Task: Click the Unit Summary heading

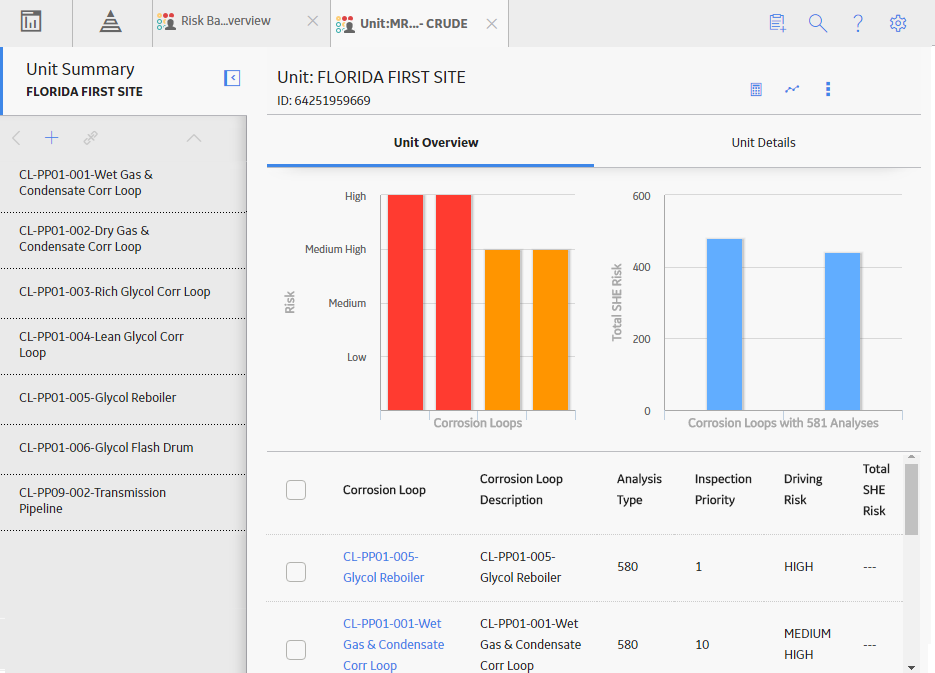Action: click(81, 69)
